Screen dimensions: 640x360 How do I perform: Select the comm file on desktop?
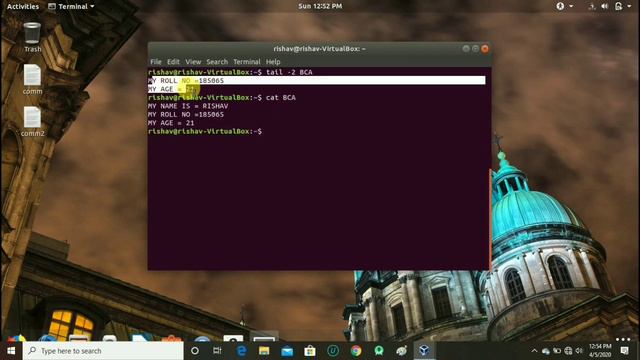[x=32, y=79]
